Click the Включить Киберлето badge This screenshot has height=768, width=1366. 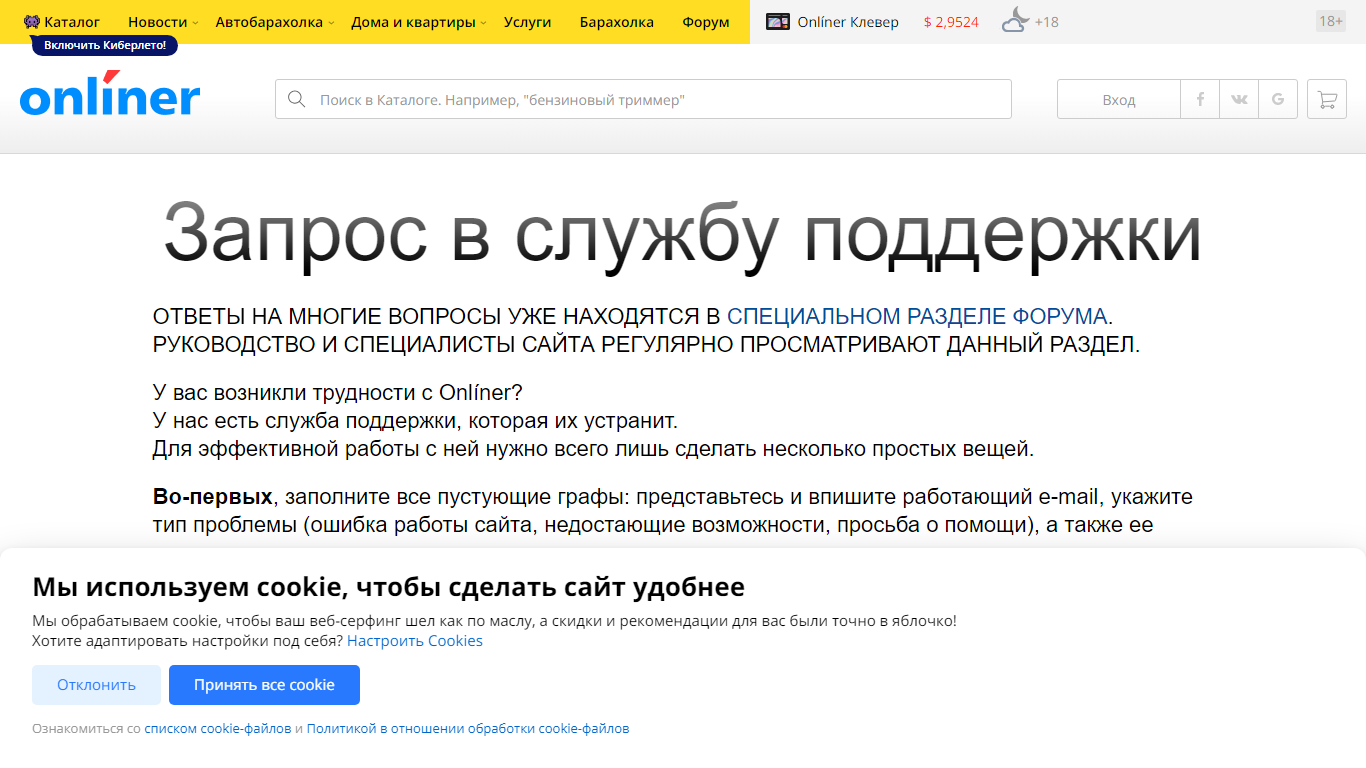coord(105,45)
